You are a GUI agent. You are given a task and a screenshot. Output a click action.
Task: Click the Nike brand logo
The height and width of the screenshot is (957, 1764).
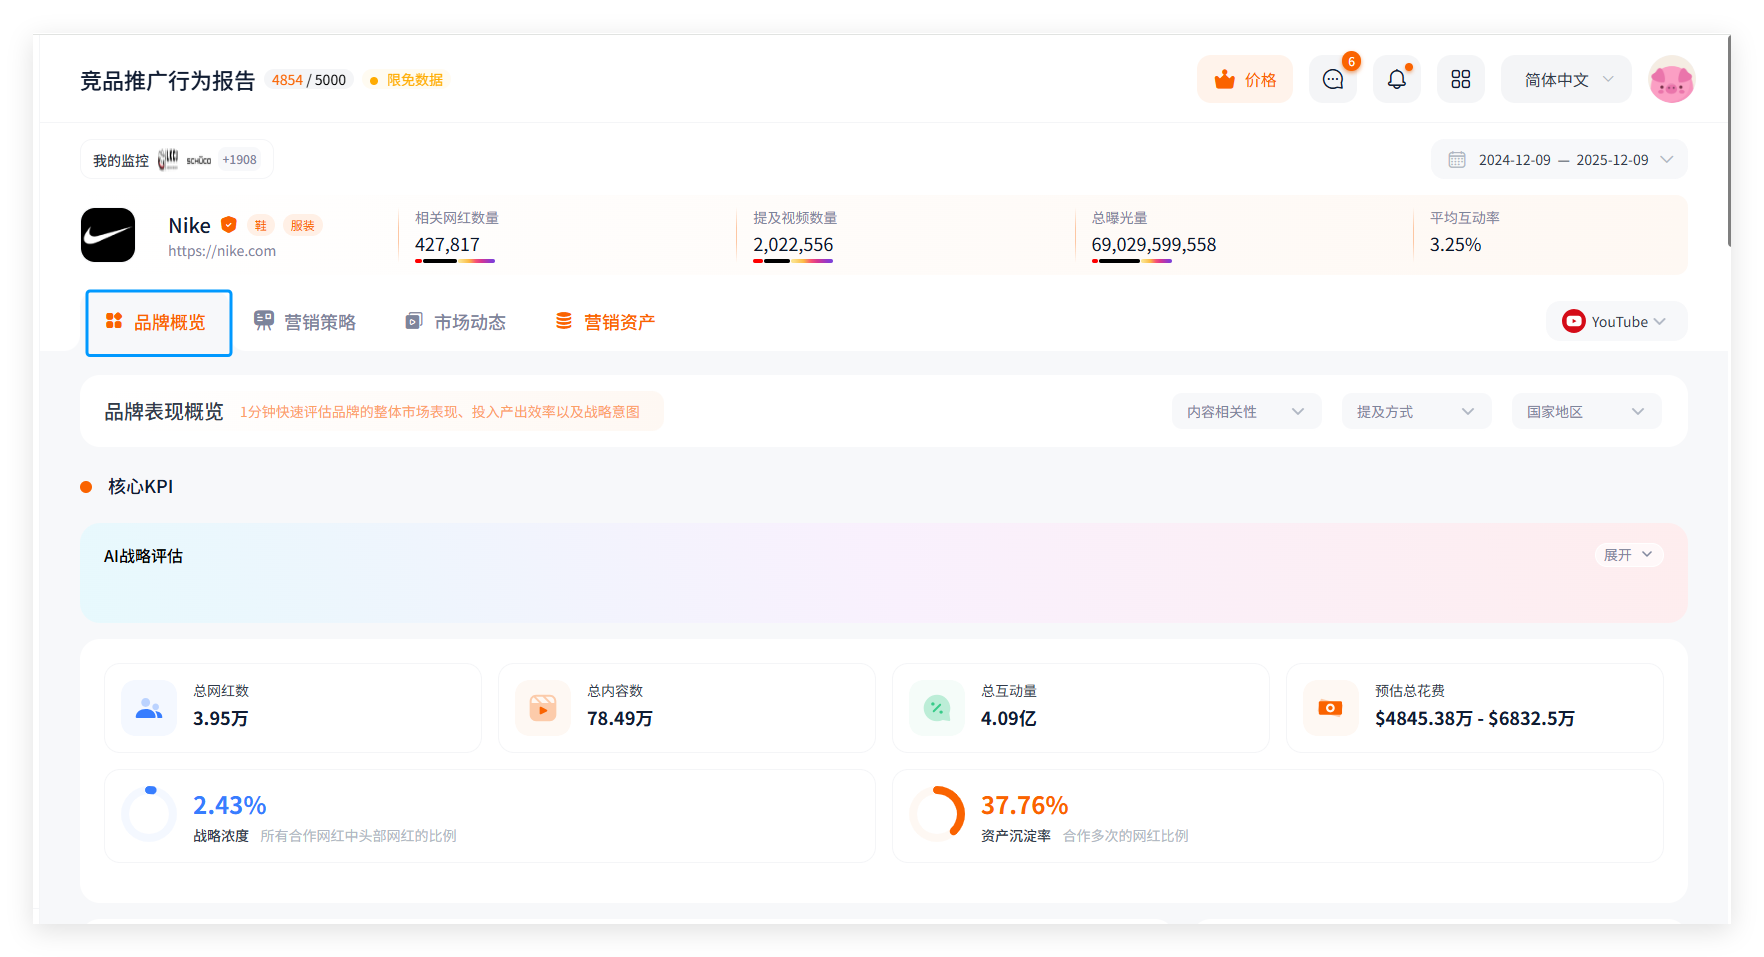[108, 235]
